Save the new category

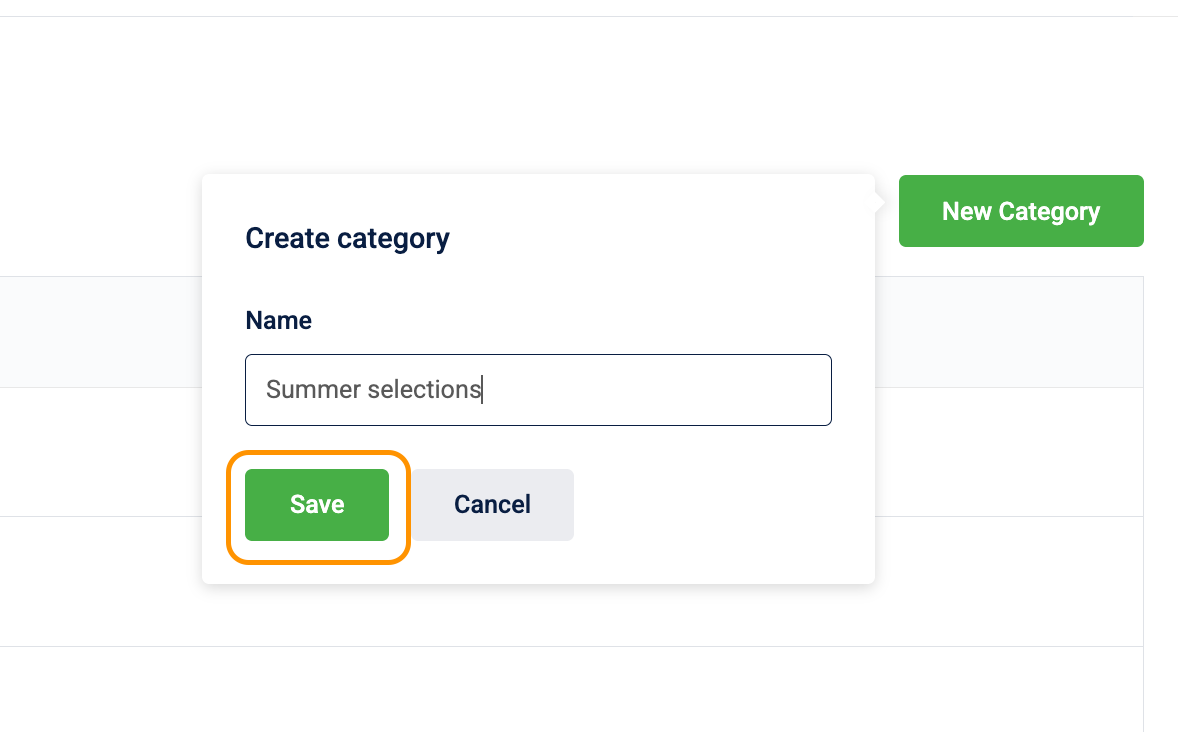(x=316, y=504)
